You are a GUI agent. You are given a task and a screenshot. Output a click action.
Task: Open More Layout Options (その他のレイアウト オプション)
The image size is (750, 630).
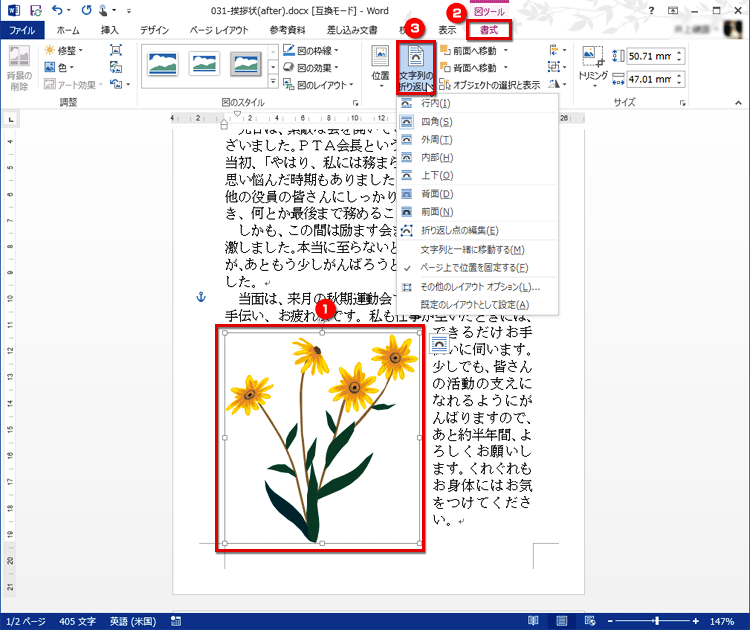point(478,287)
